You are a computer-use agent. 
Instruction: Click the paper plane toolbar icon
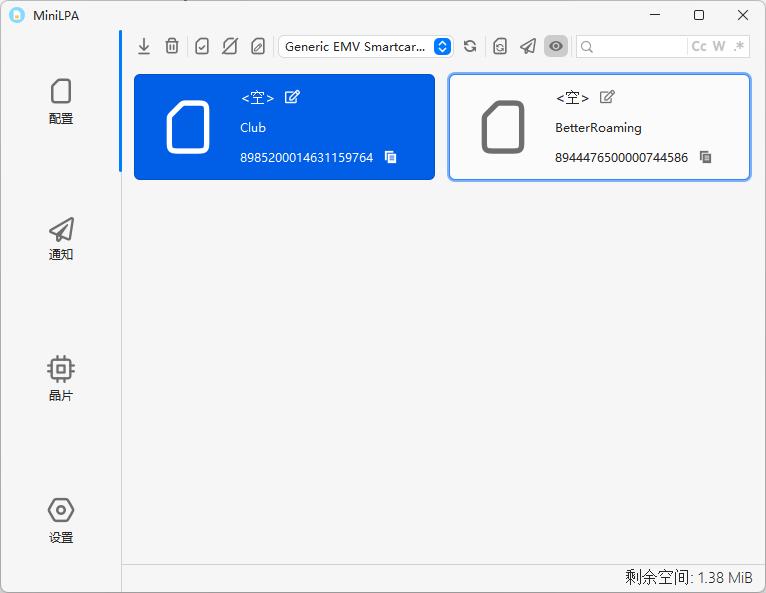(x=528, y=46)
